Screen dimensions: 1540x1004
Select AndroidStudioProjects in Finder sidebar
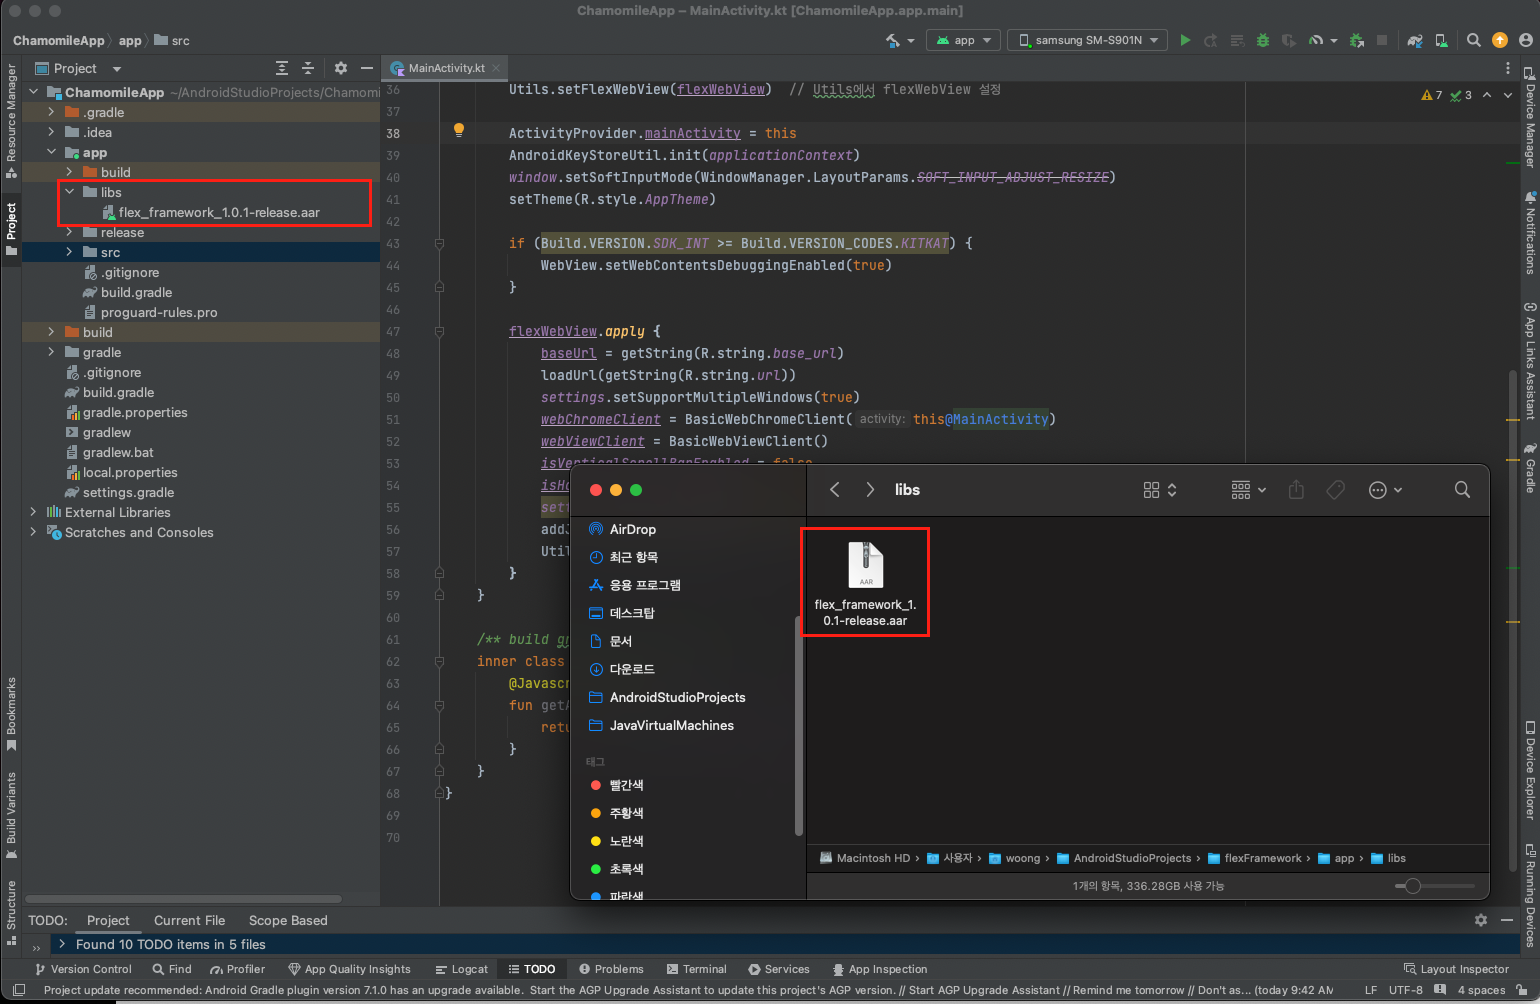(x=677, y=697)
